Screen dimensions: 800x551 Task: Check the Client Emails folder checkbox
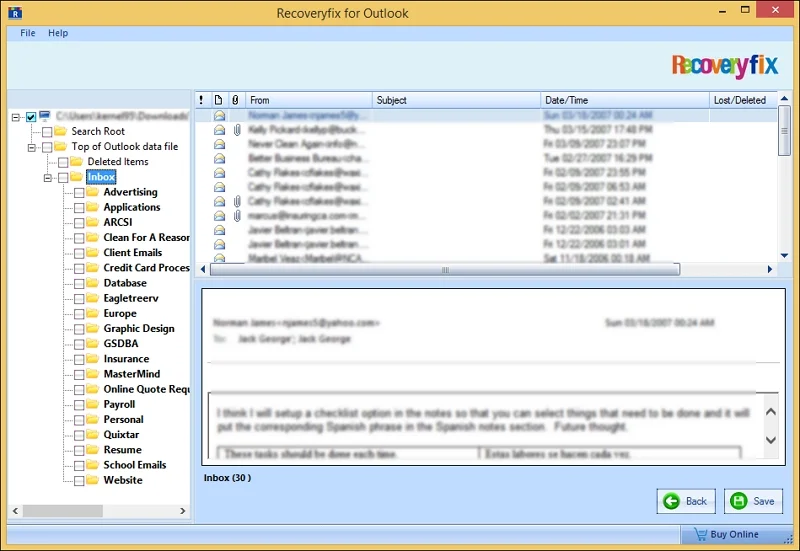(x=79, y=254)
